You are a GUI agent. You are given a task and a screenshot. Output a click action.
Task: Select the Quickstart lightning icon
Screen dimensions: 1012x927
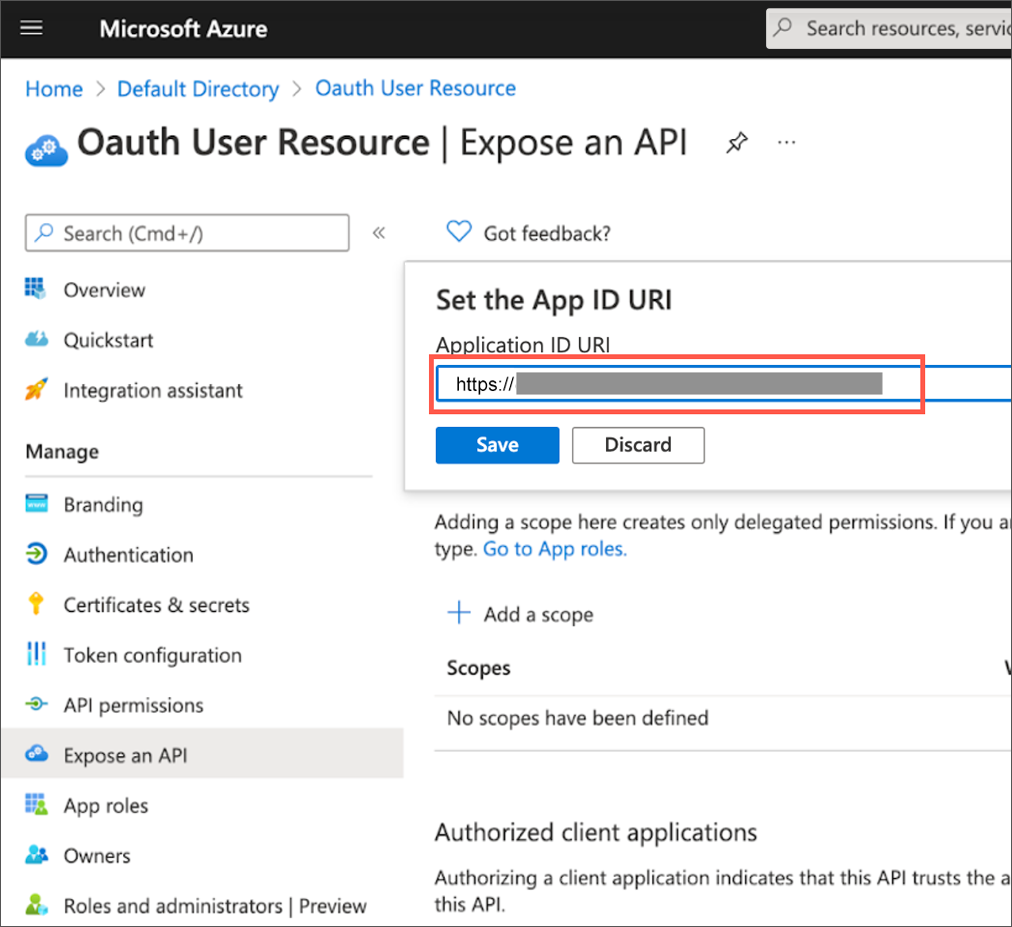[37, 340]
